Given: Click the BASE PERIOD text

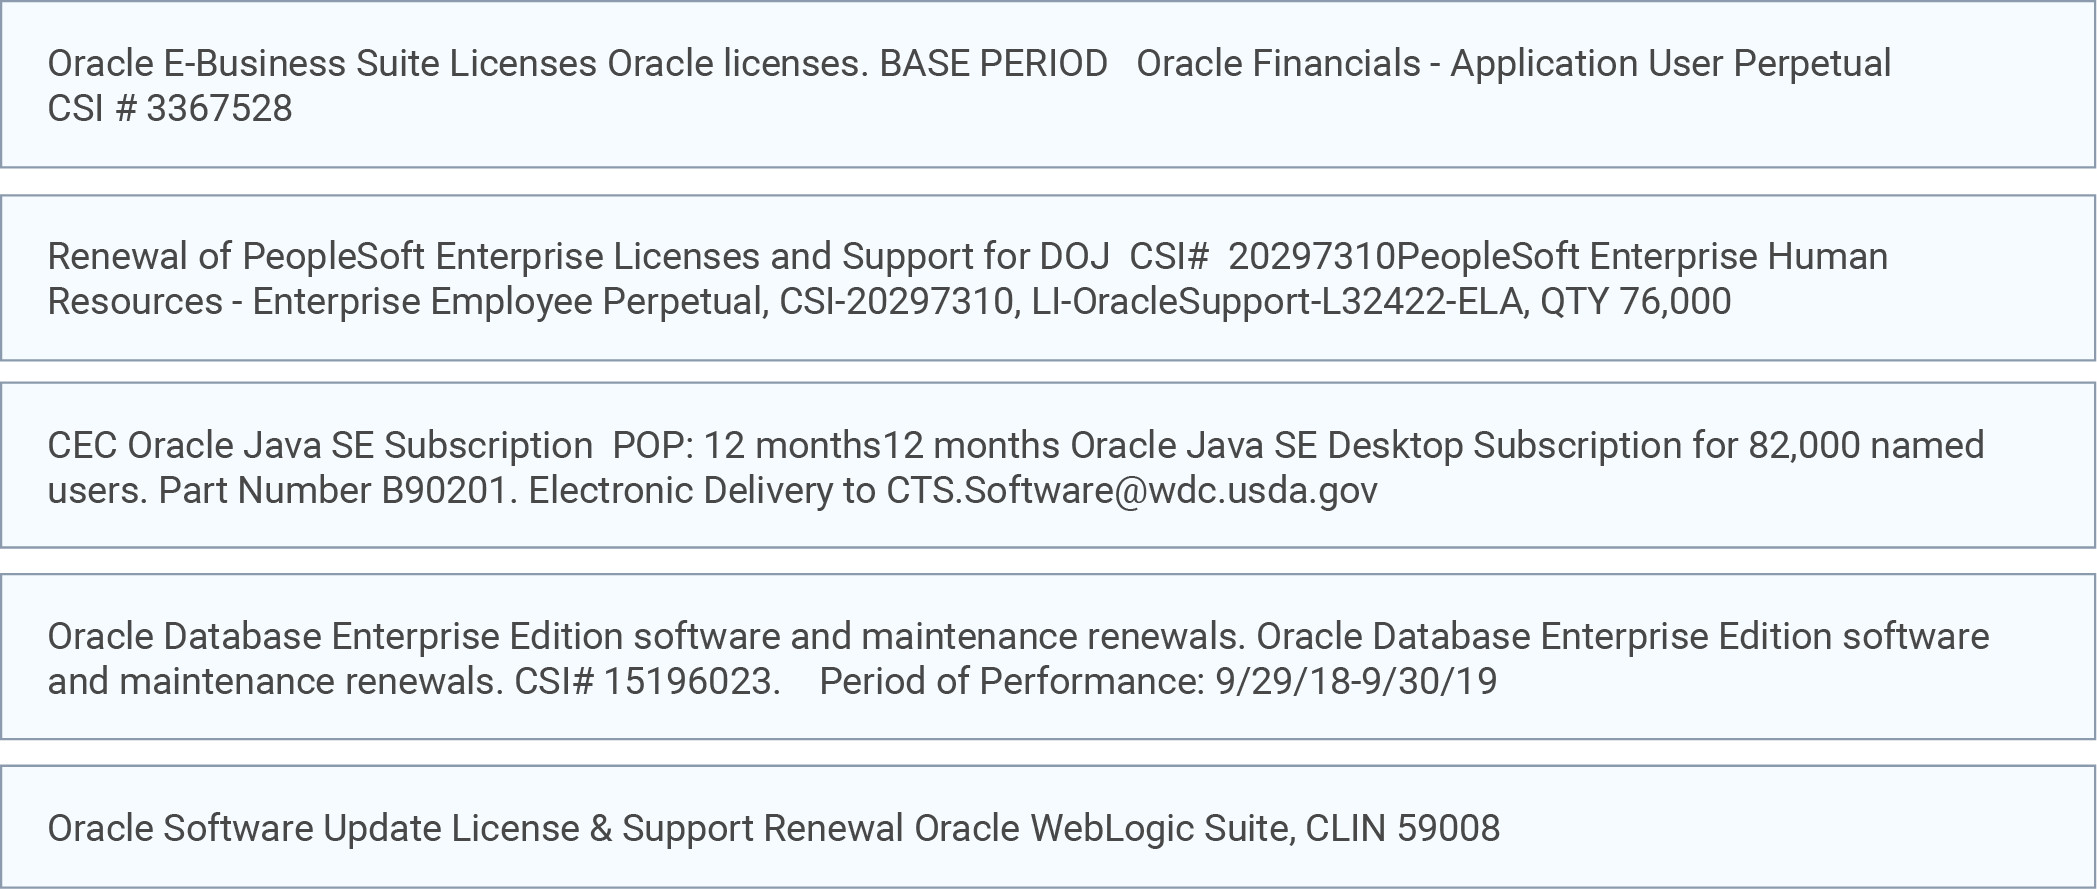Looking at the screenshot, I should 993,63.
